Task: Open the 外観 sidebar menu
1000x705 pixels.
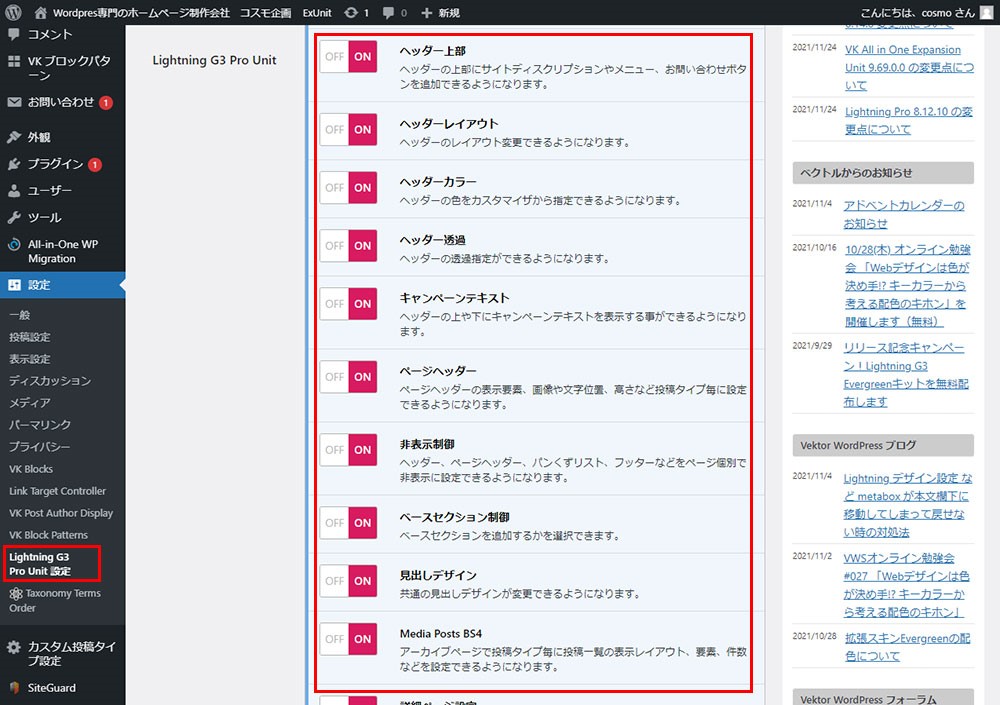Action: click(x=38, y=137)
